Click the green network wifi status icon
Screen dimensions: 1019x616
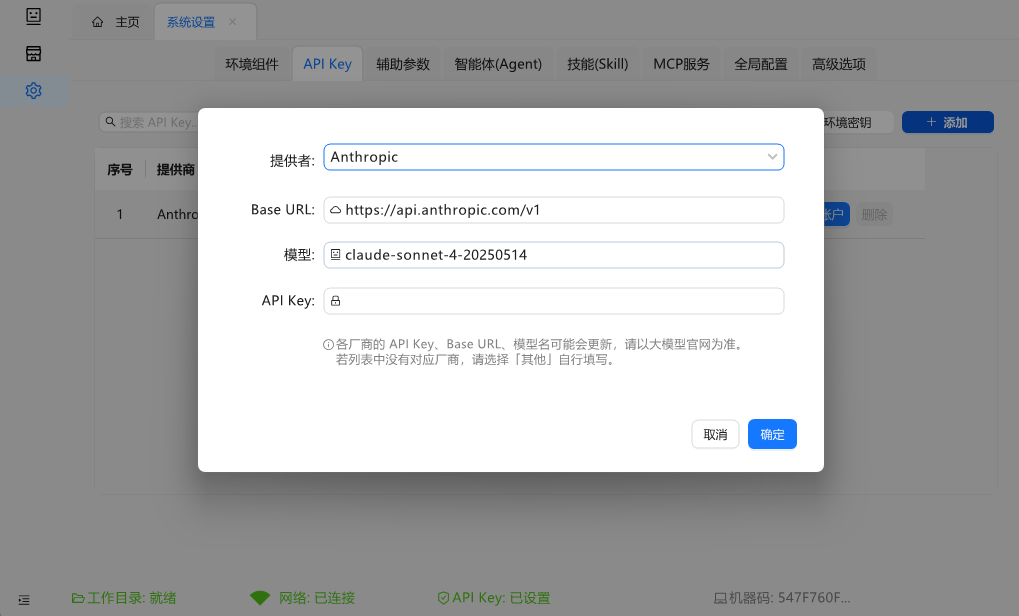(x=260, y=598)
